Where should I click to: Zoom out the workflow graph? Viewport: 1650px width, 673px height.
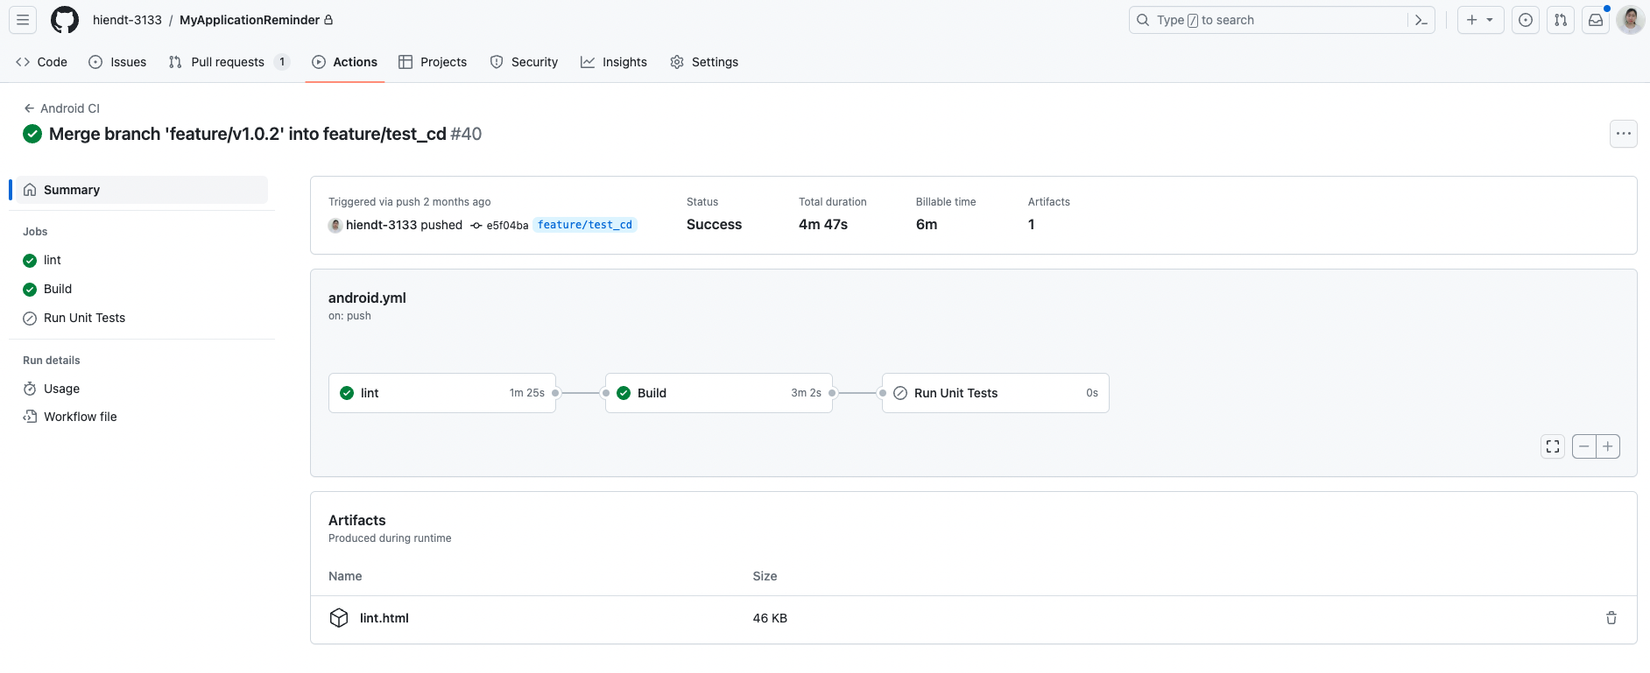(x=1584, y=447)
